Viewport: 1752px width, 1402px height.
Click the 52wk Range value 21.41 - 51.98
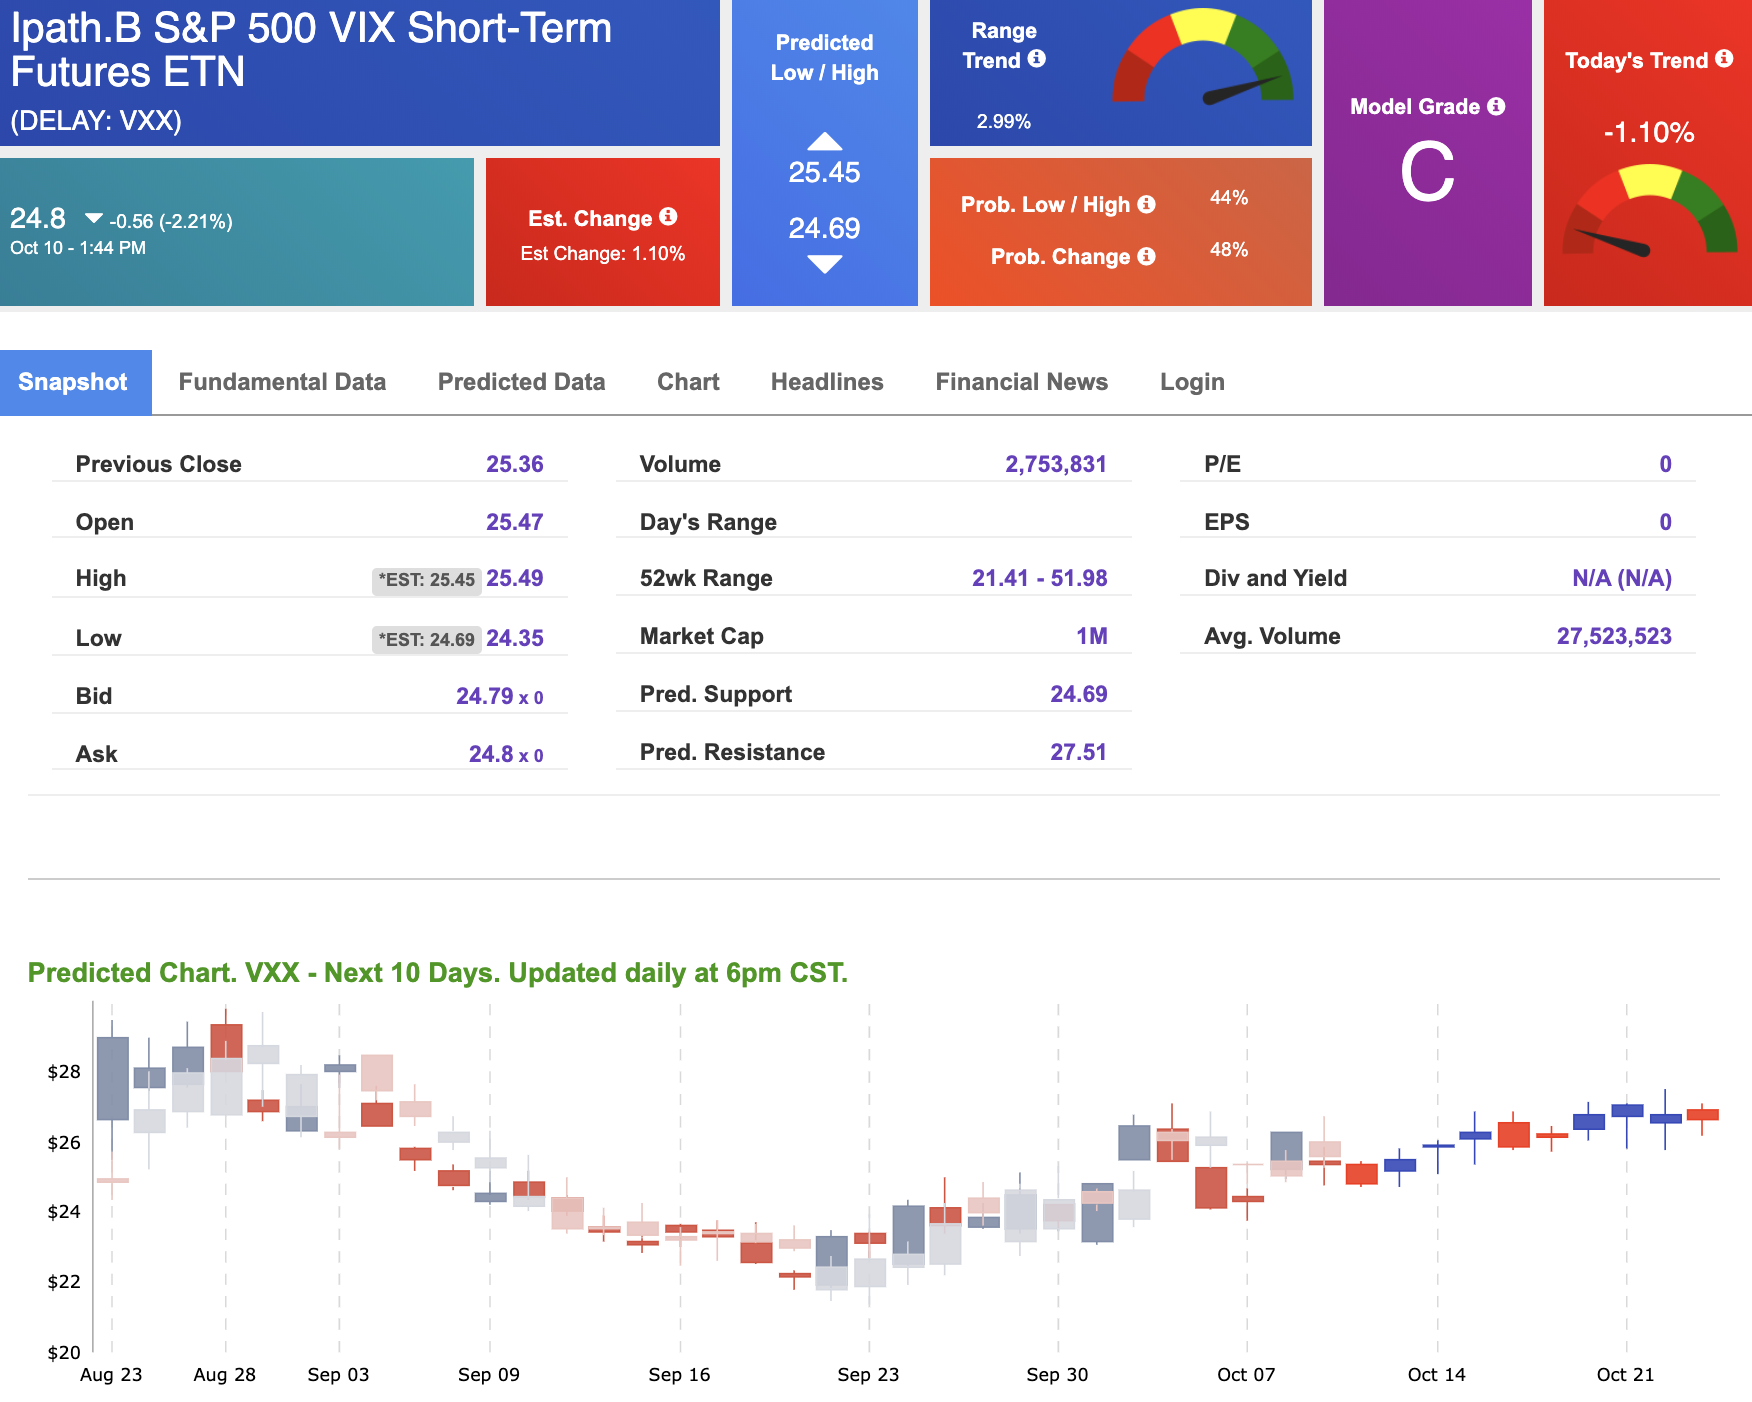point(1039,578)
